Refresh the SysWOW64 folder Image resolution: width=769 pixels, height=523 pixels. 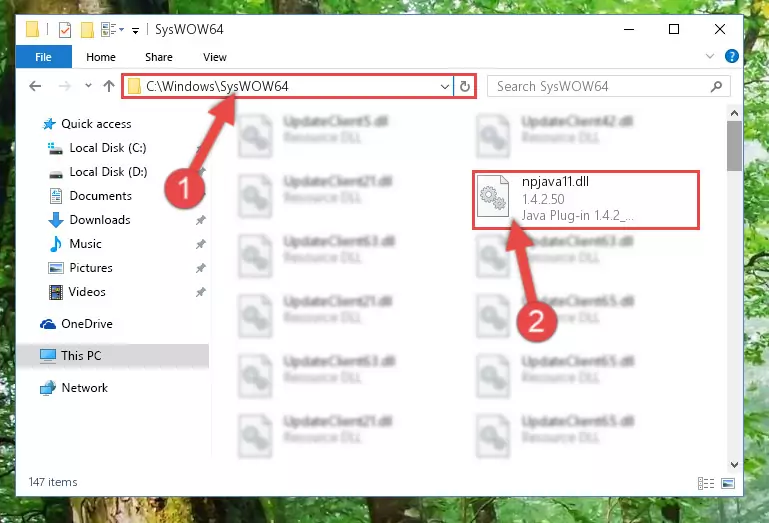click(464, 87)
